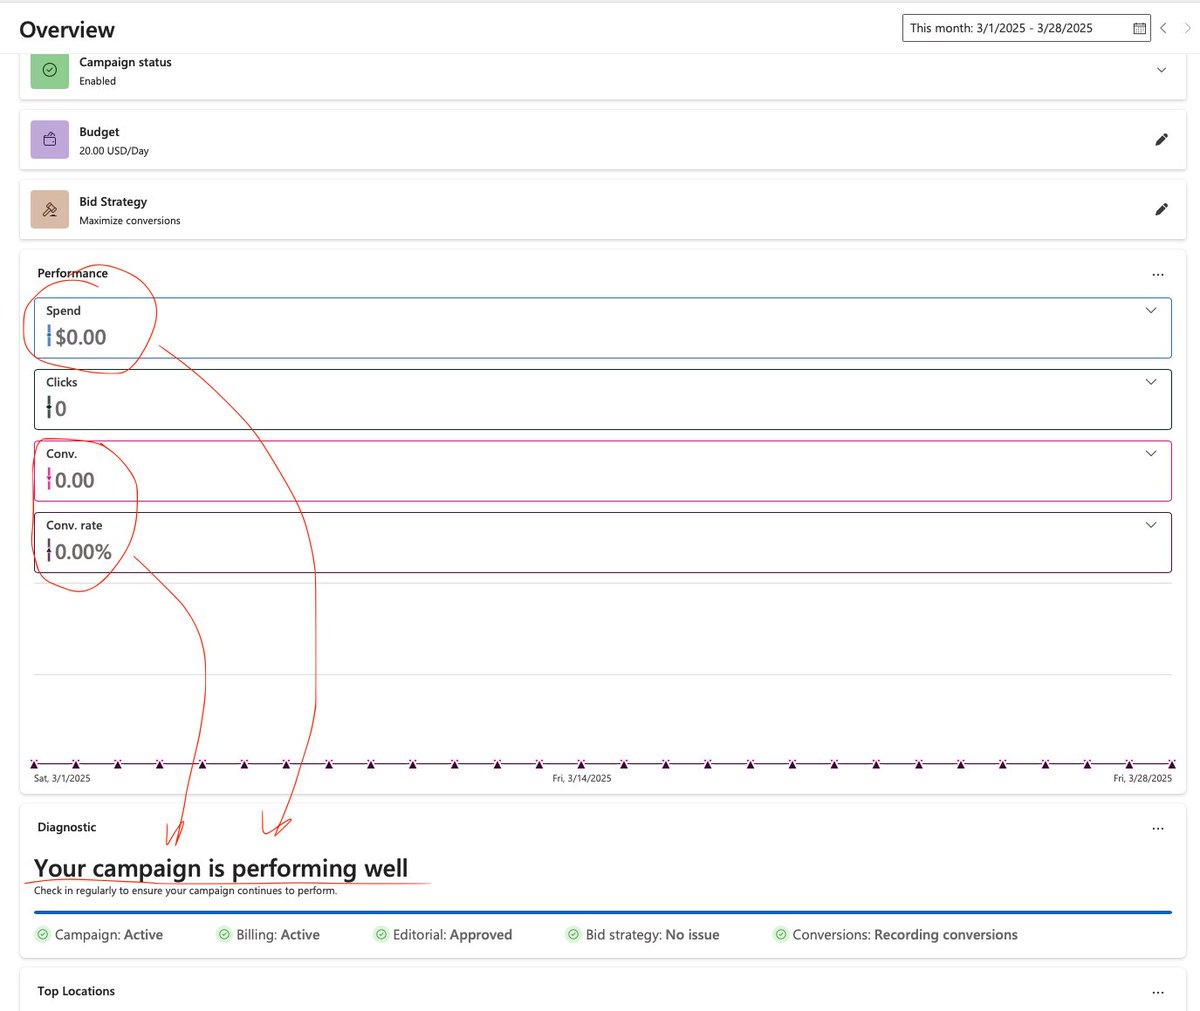
Task: Open the Conv. rate metric dropdown arrow
Action: (1151, 525)
